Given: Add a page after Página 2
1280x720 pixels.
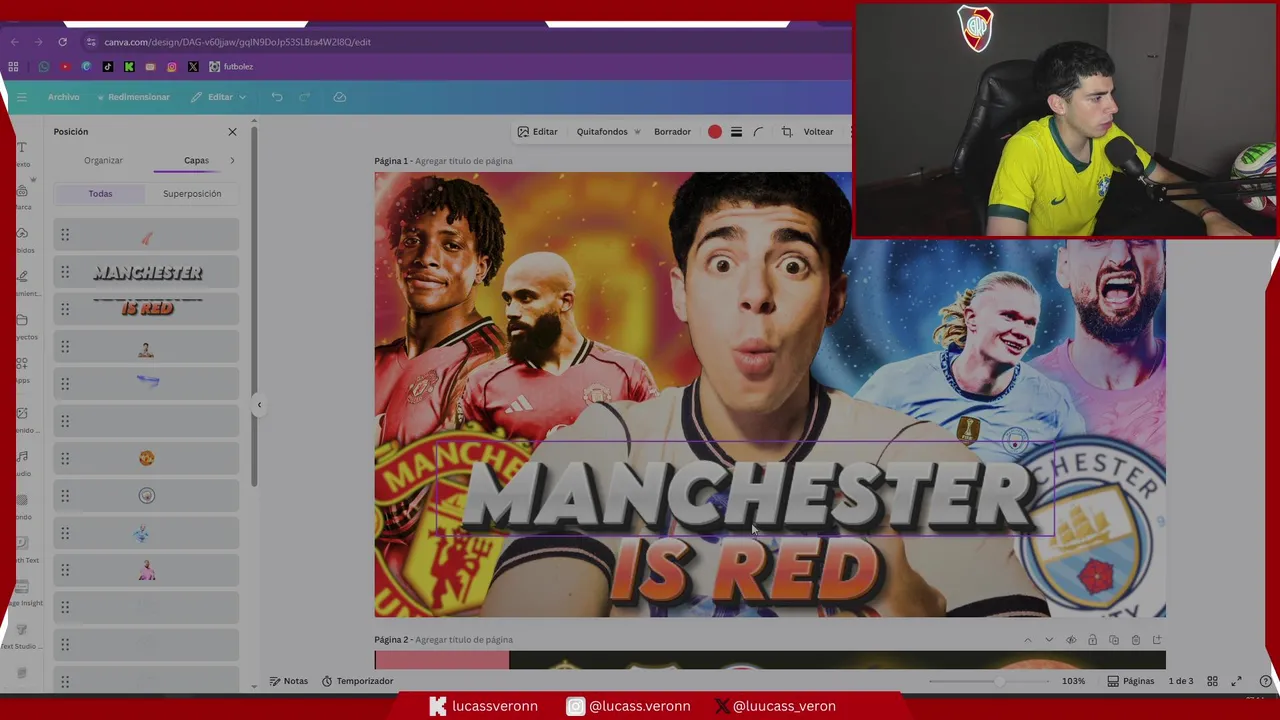Looking at the screenshot, I should [x=1157, y=640].
